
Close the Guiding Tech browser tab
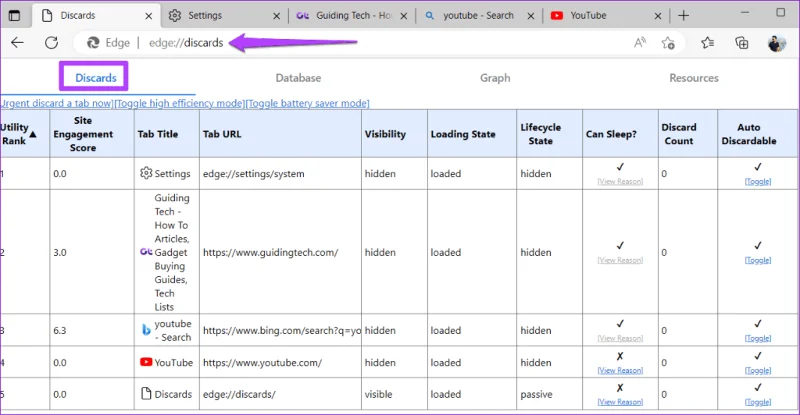point(404,16)
